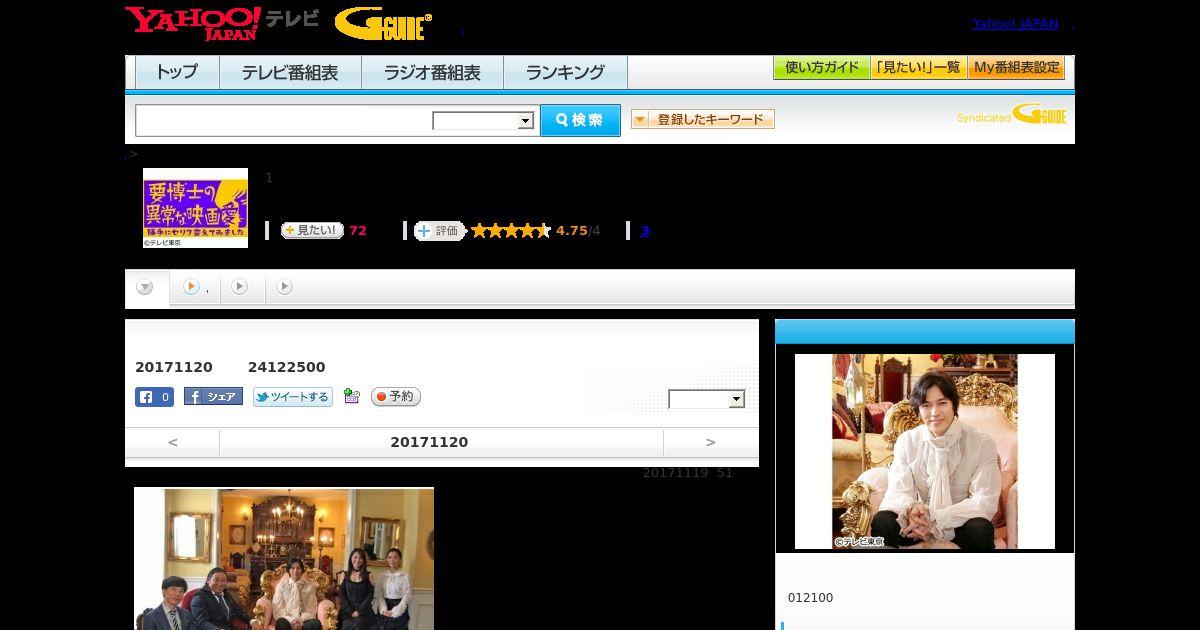Select the third tab with gray play icon

(x=240, y=287)
